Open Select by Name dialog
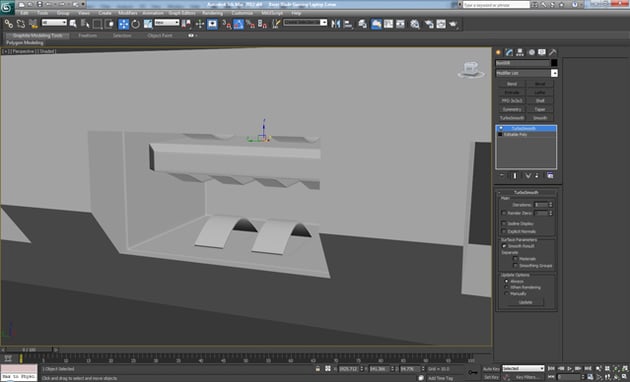This screenshot has width=630, height=382. click(85, 24)
